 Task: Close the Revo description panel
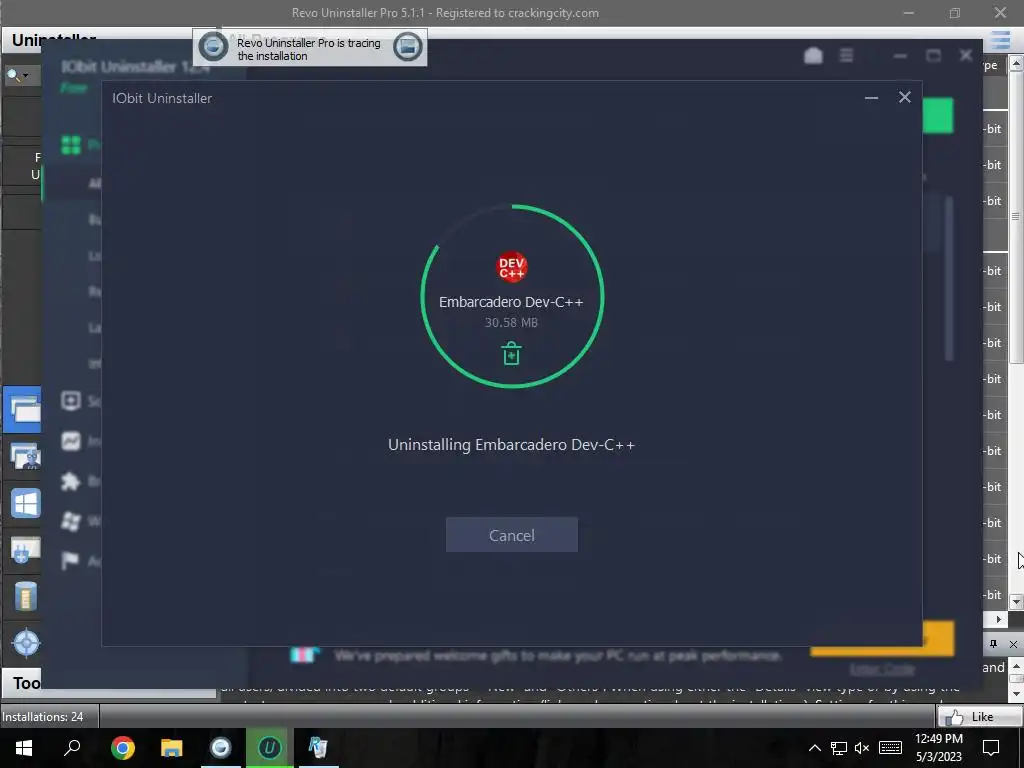[x=1013, y=644]
